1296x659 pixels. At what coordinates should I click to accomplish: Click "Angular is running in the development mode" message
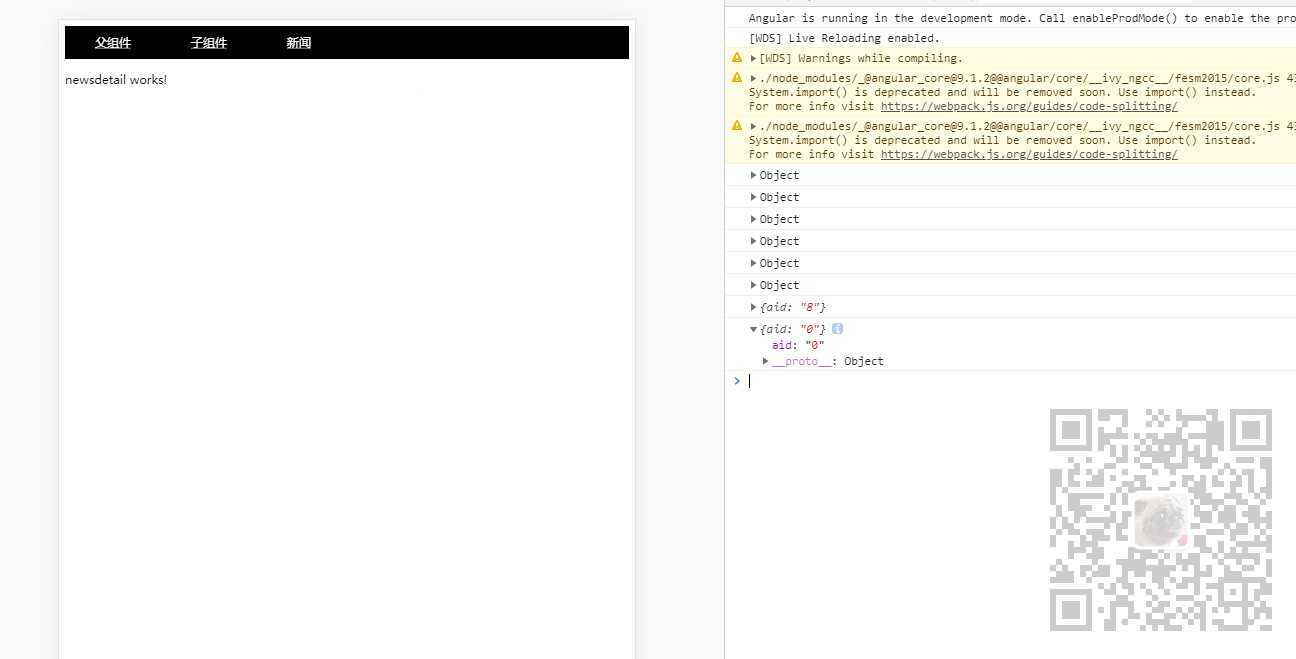point(1022,18)
